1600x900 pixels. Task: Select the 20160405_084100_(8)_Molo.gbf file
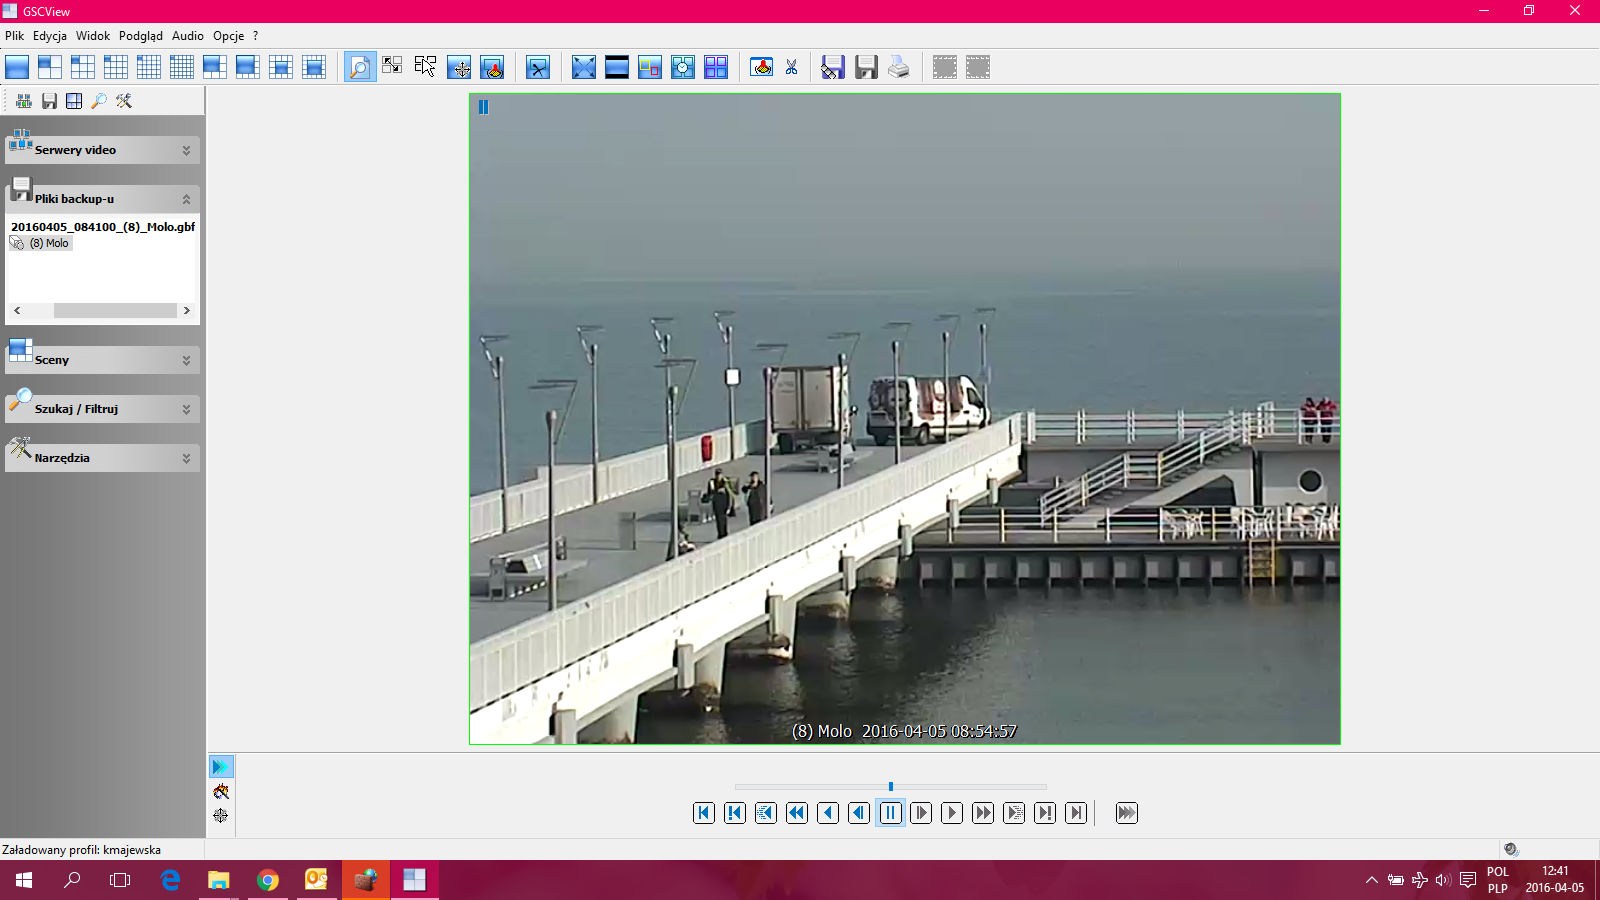(x=103, y=227)
